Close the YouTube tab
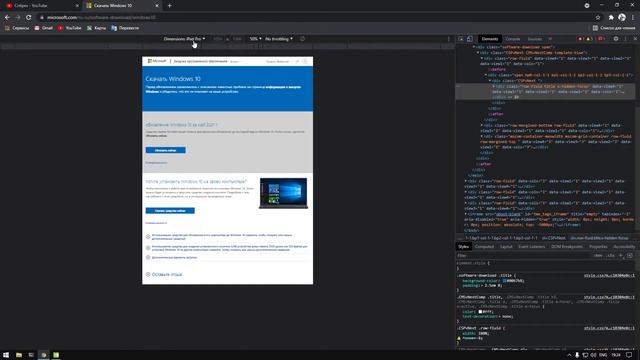 tap(77, 6)
